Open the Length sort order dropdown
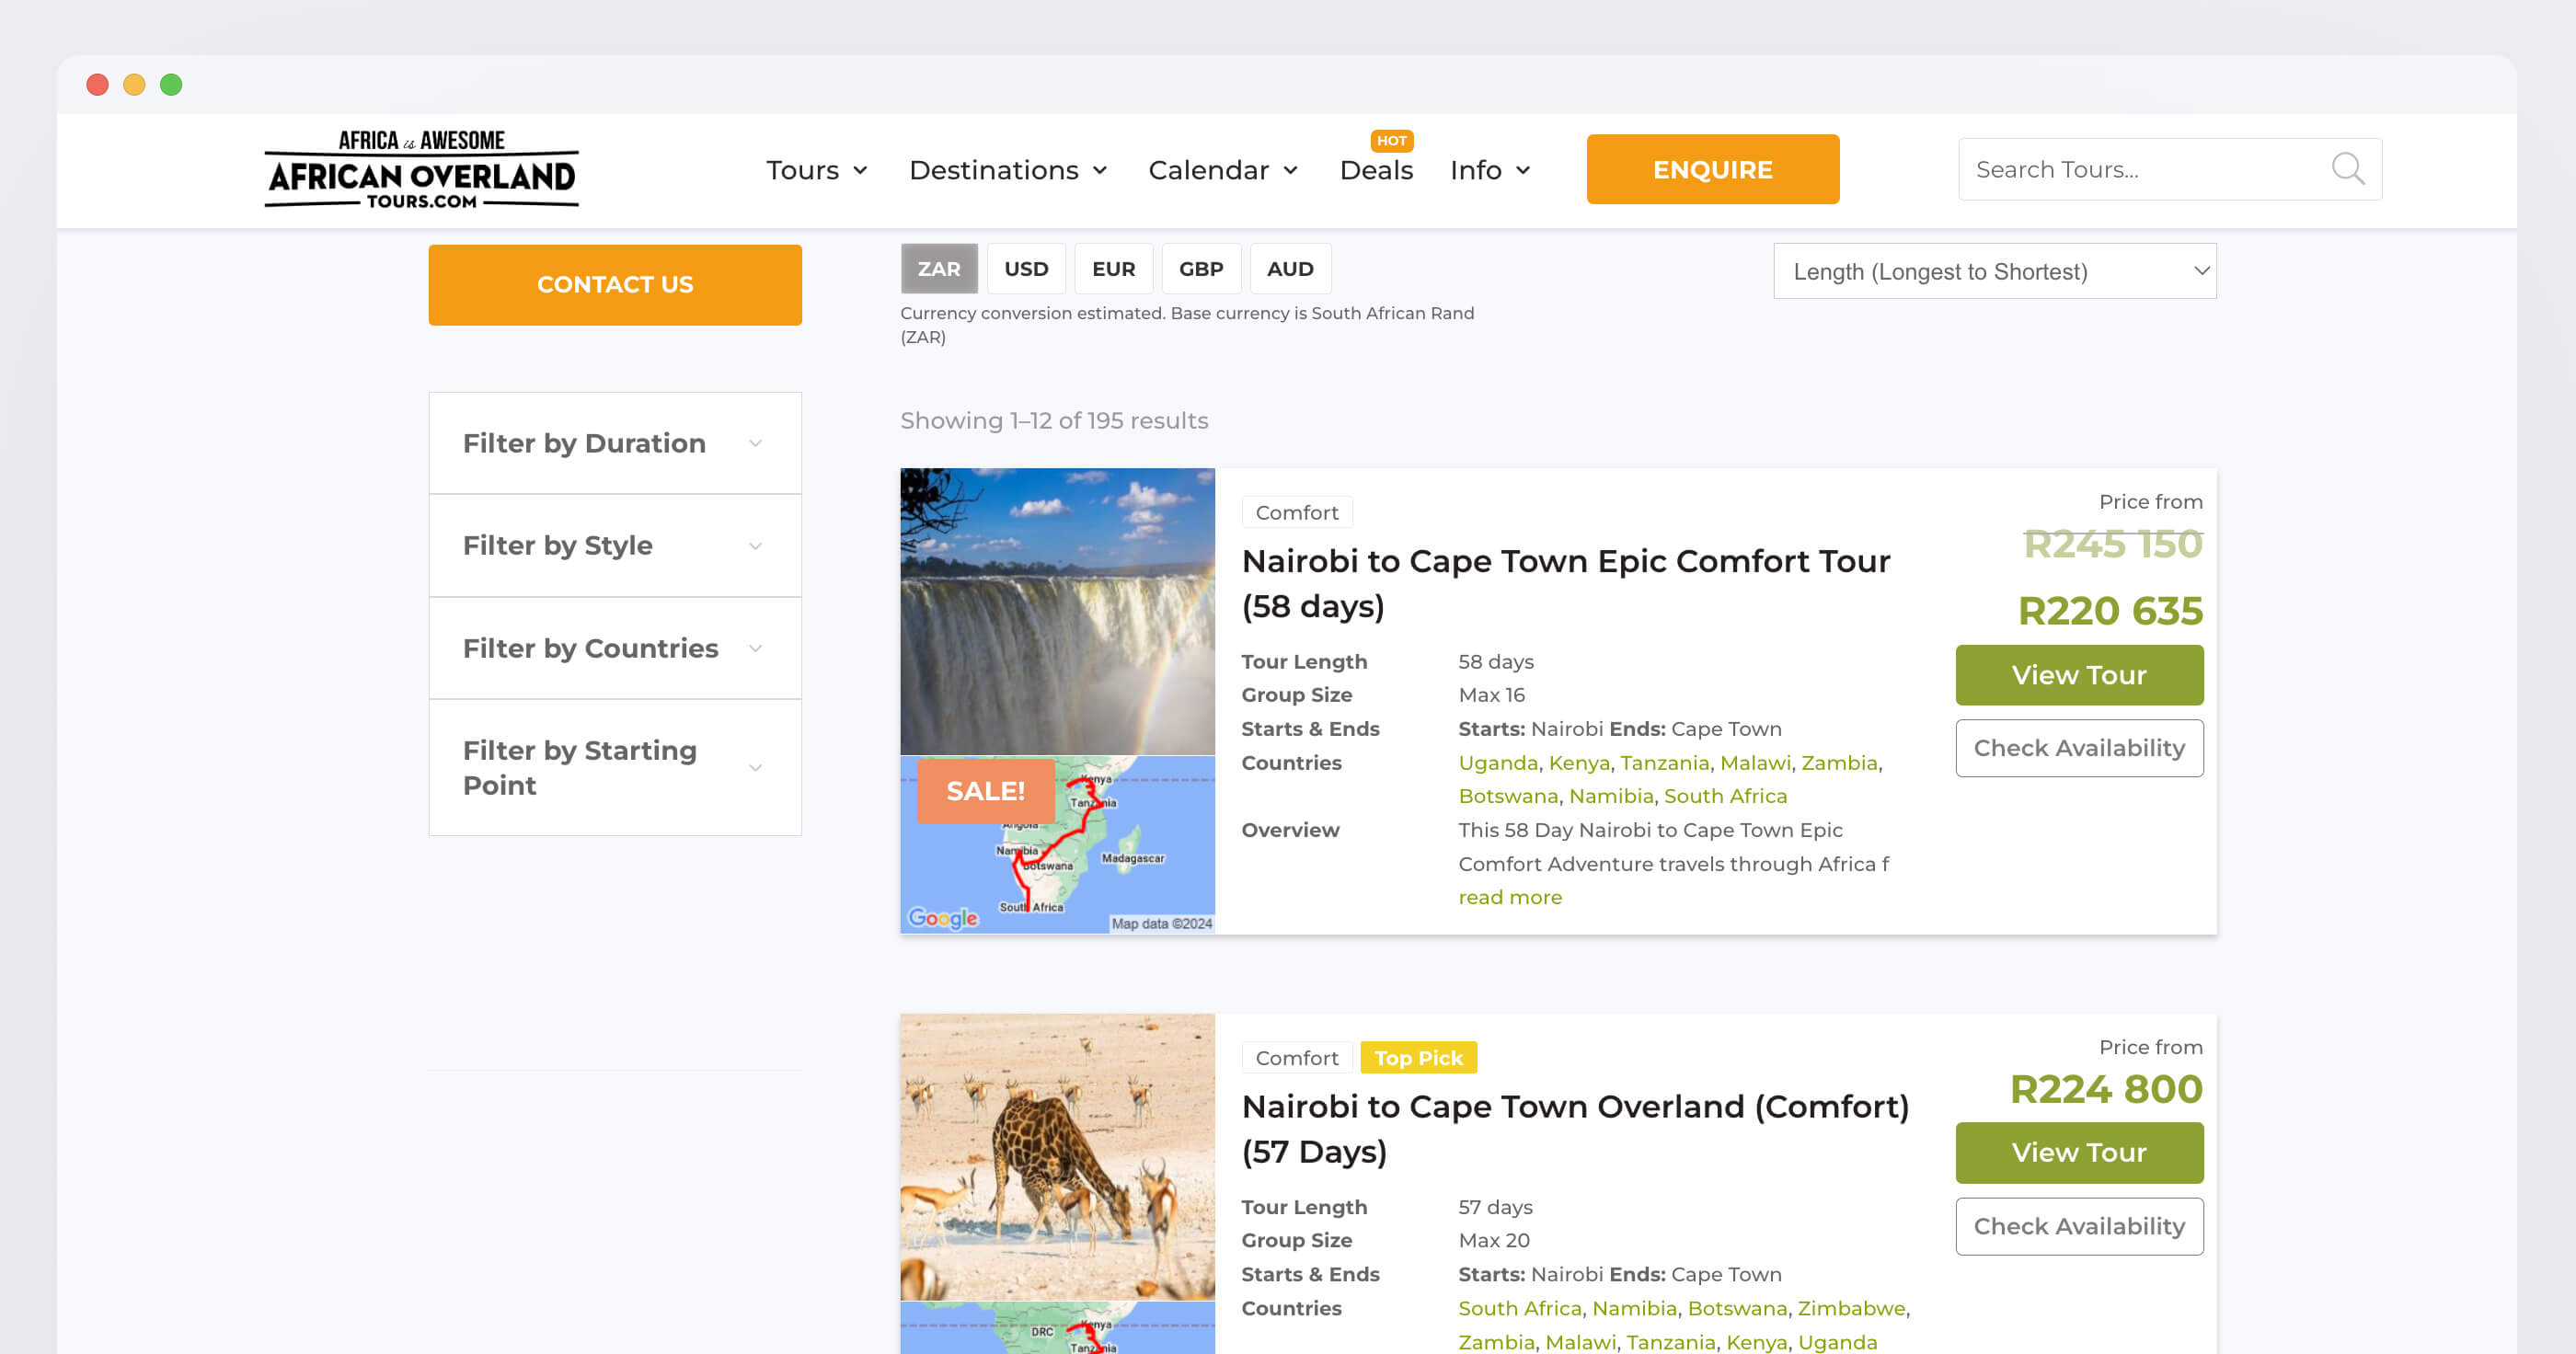2576x1354 pixels. pos(1994,271)
